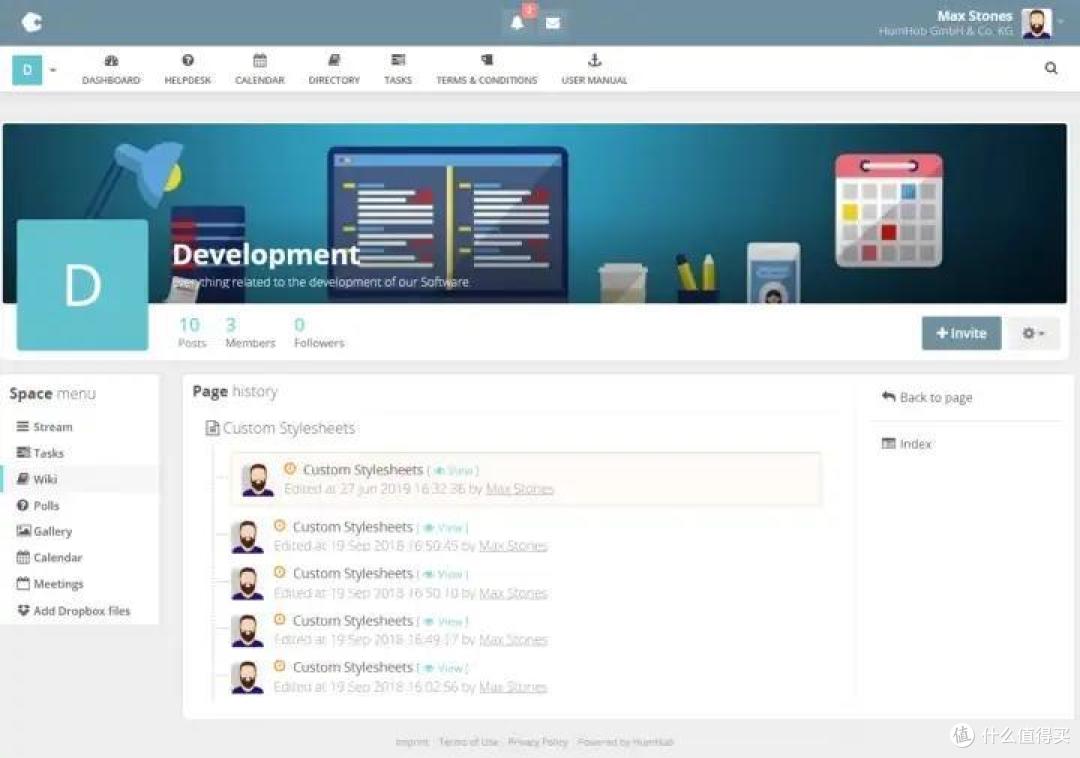View the 16:02:56 revision
The width and height of the screenshot is (1080, 758).
coord(445,668)
